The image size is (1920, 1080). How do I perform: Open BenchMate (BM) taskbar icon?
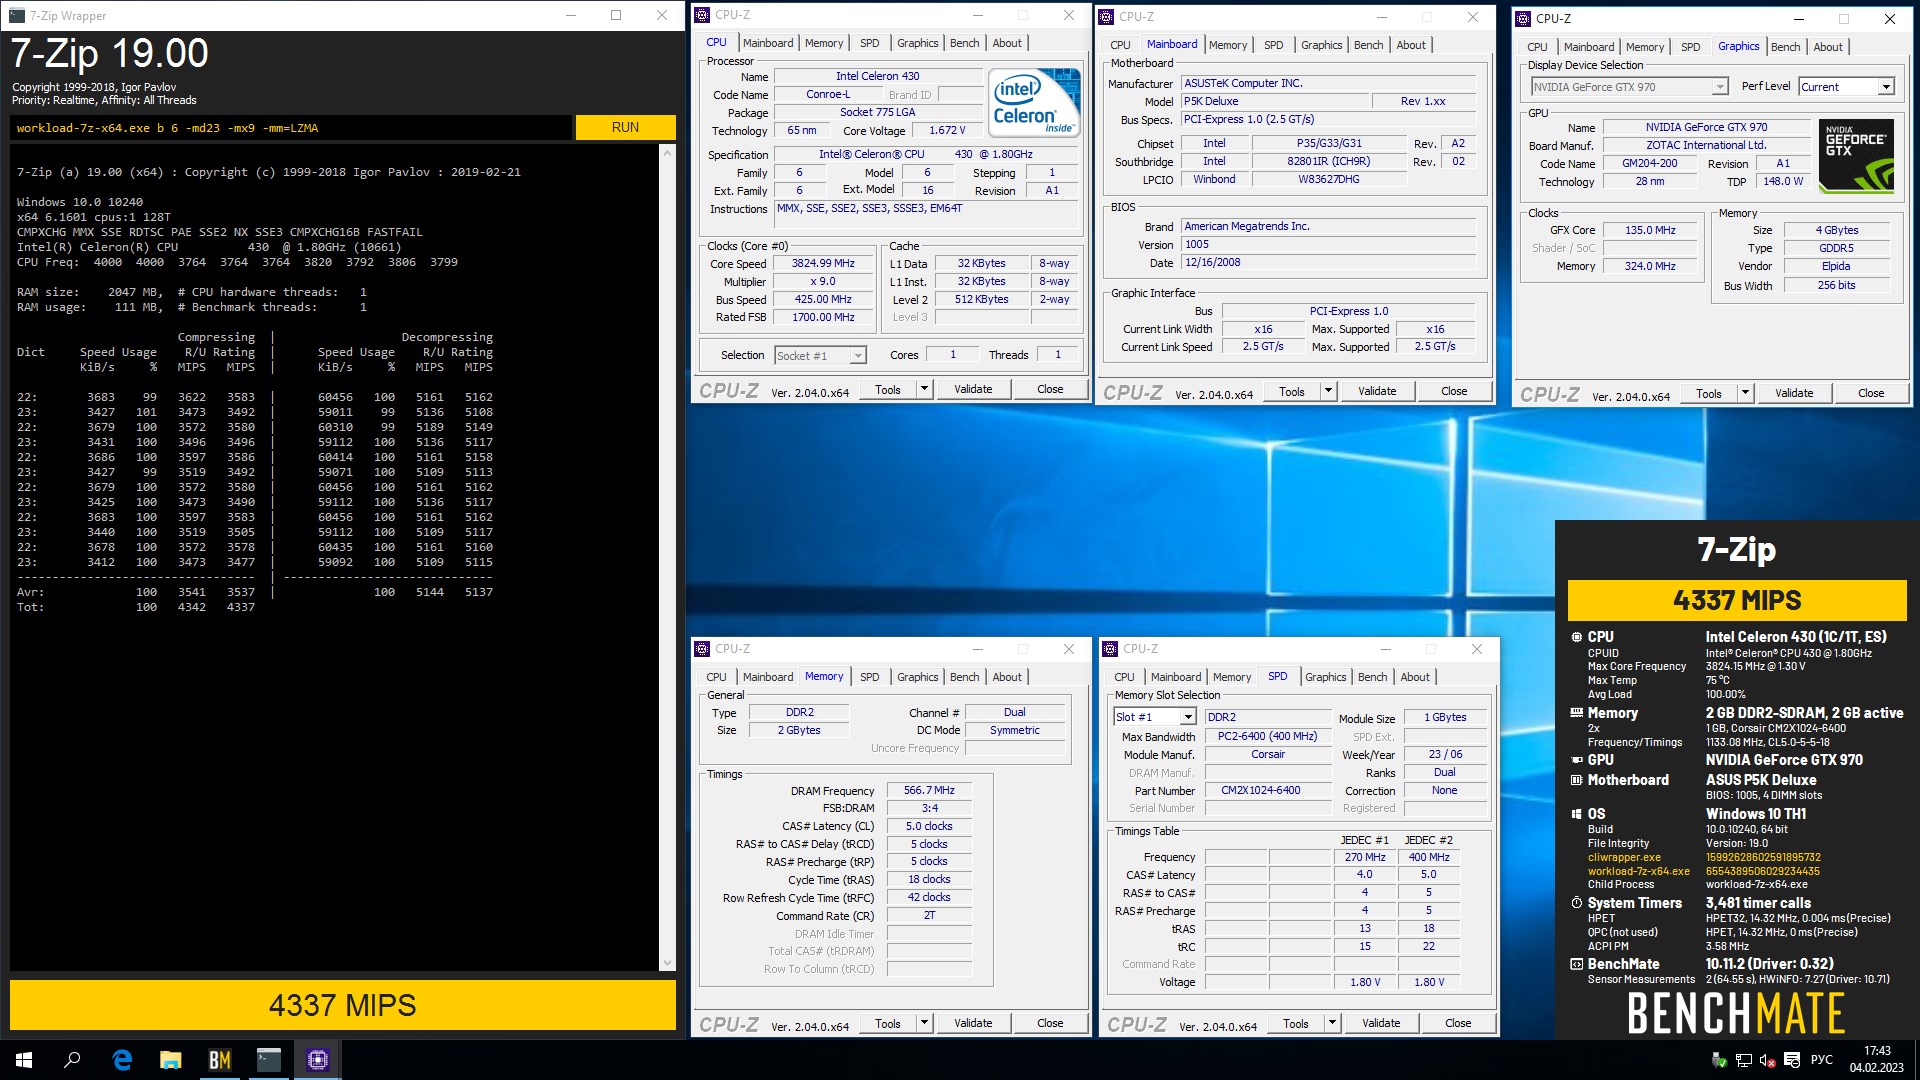[220, 1060]
